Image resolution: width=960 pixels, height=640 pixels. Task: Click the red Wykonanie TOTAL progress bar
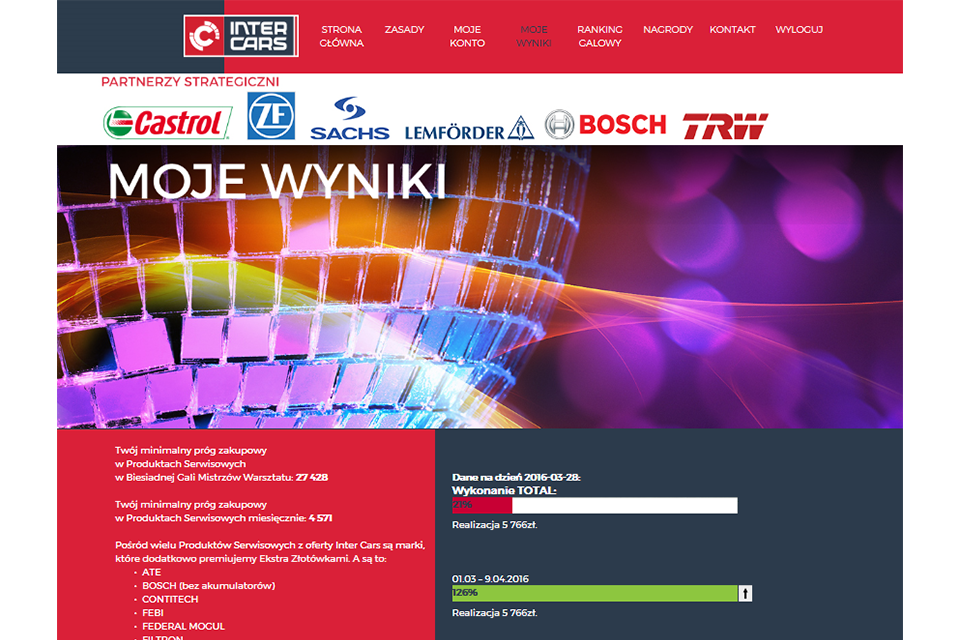[x=594, y=505]
